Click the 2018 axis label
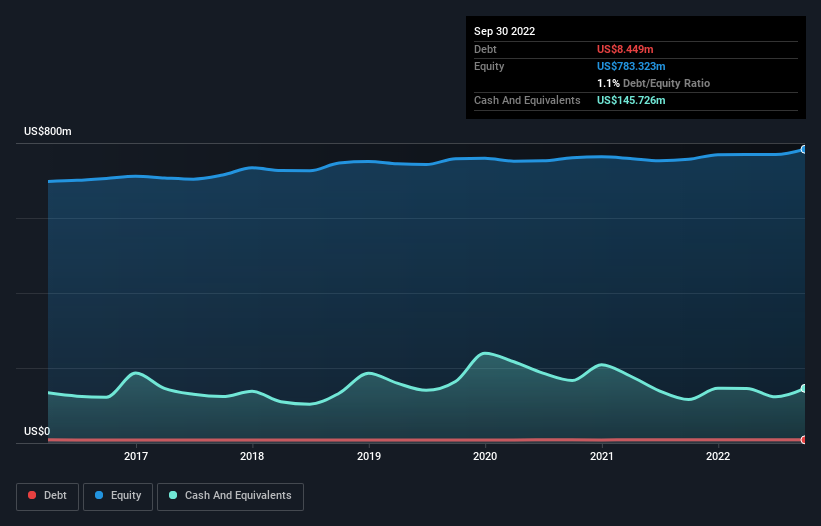This screenshot has height=526, width=821. [x=252, y=456]
